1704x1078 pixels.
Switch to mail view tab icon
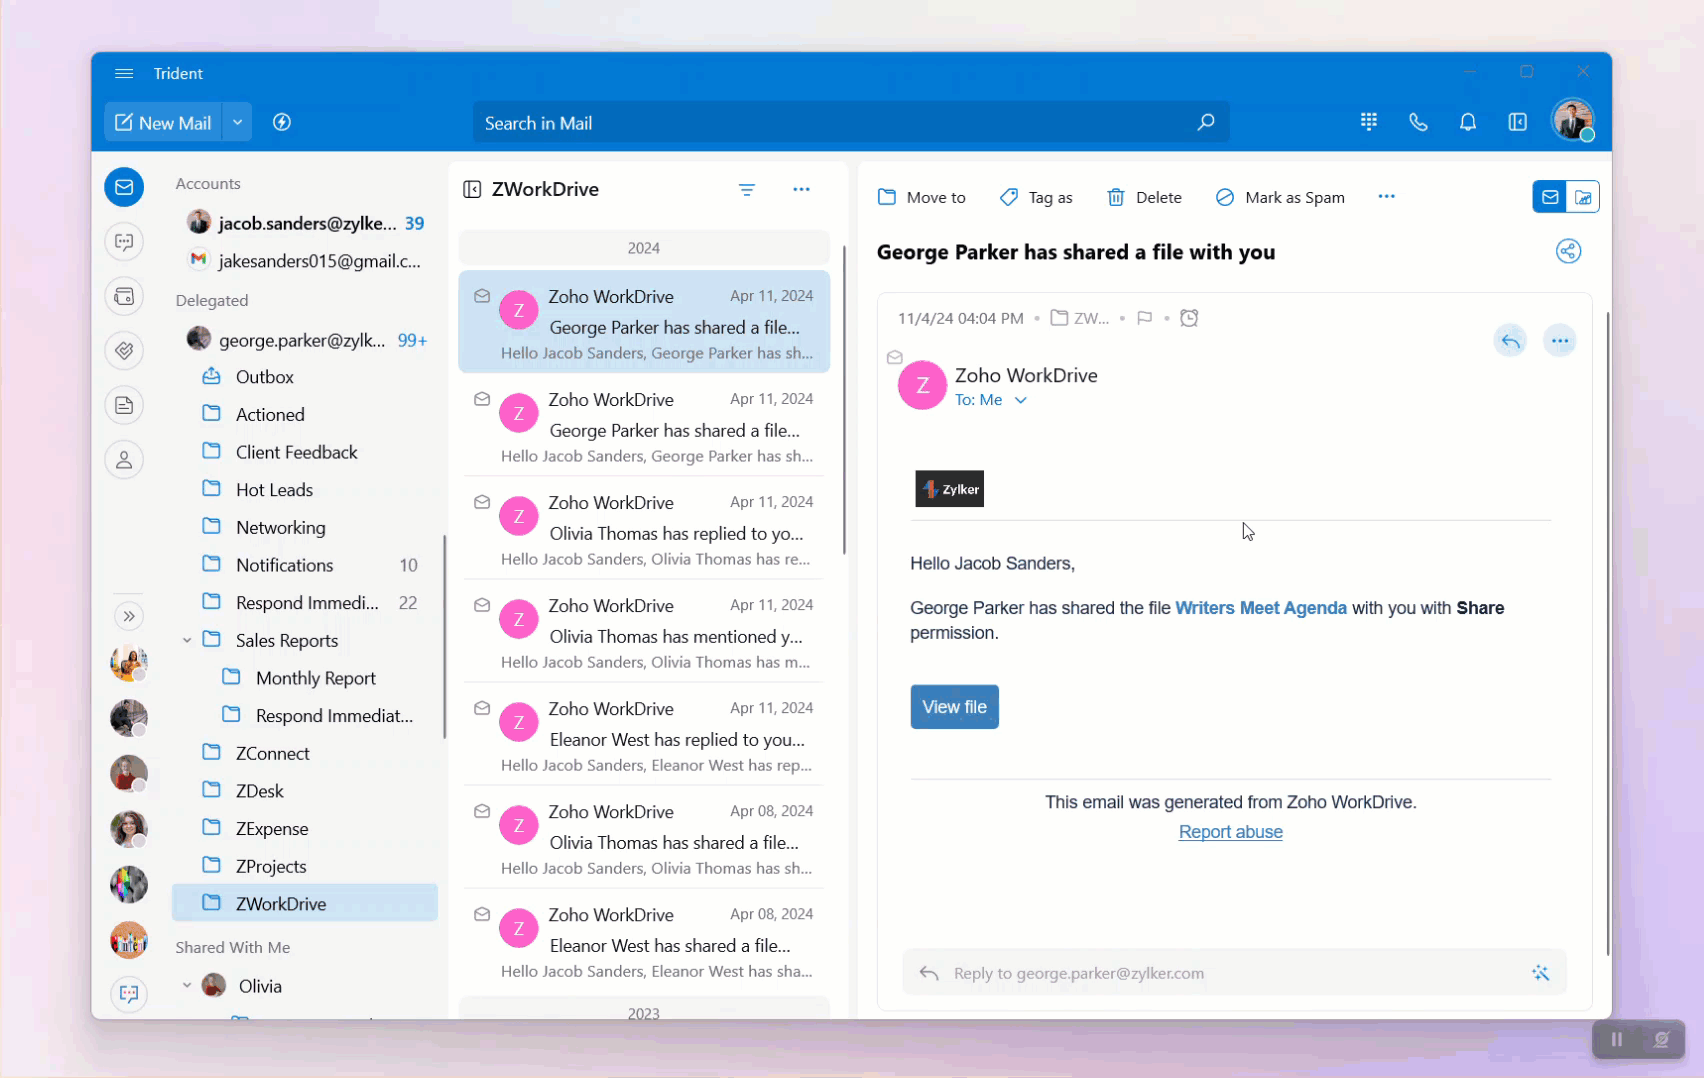pos(1550,197)
